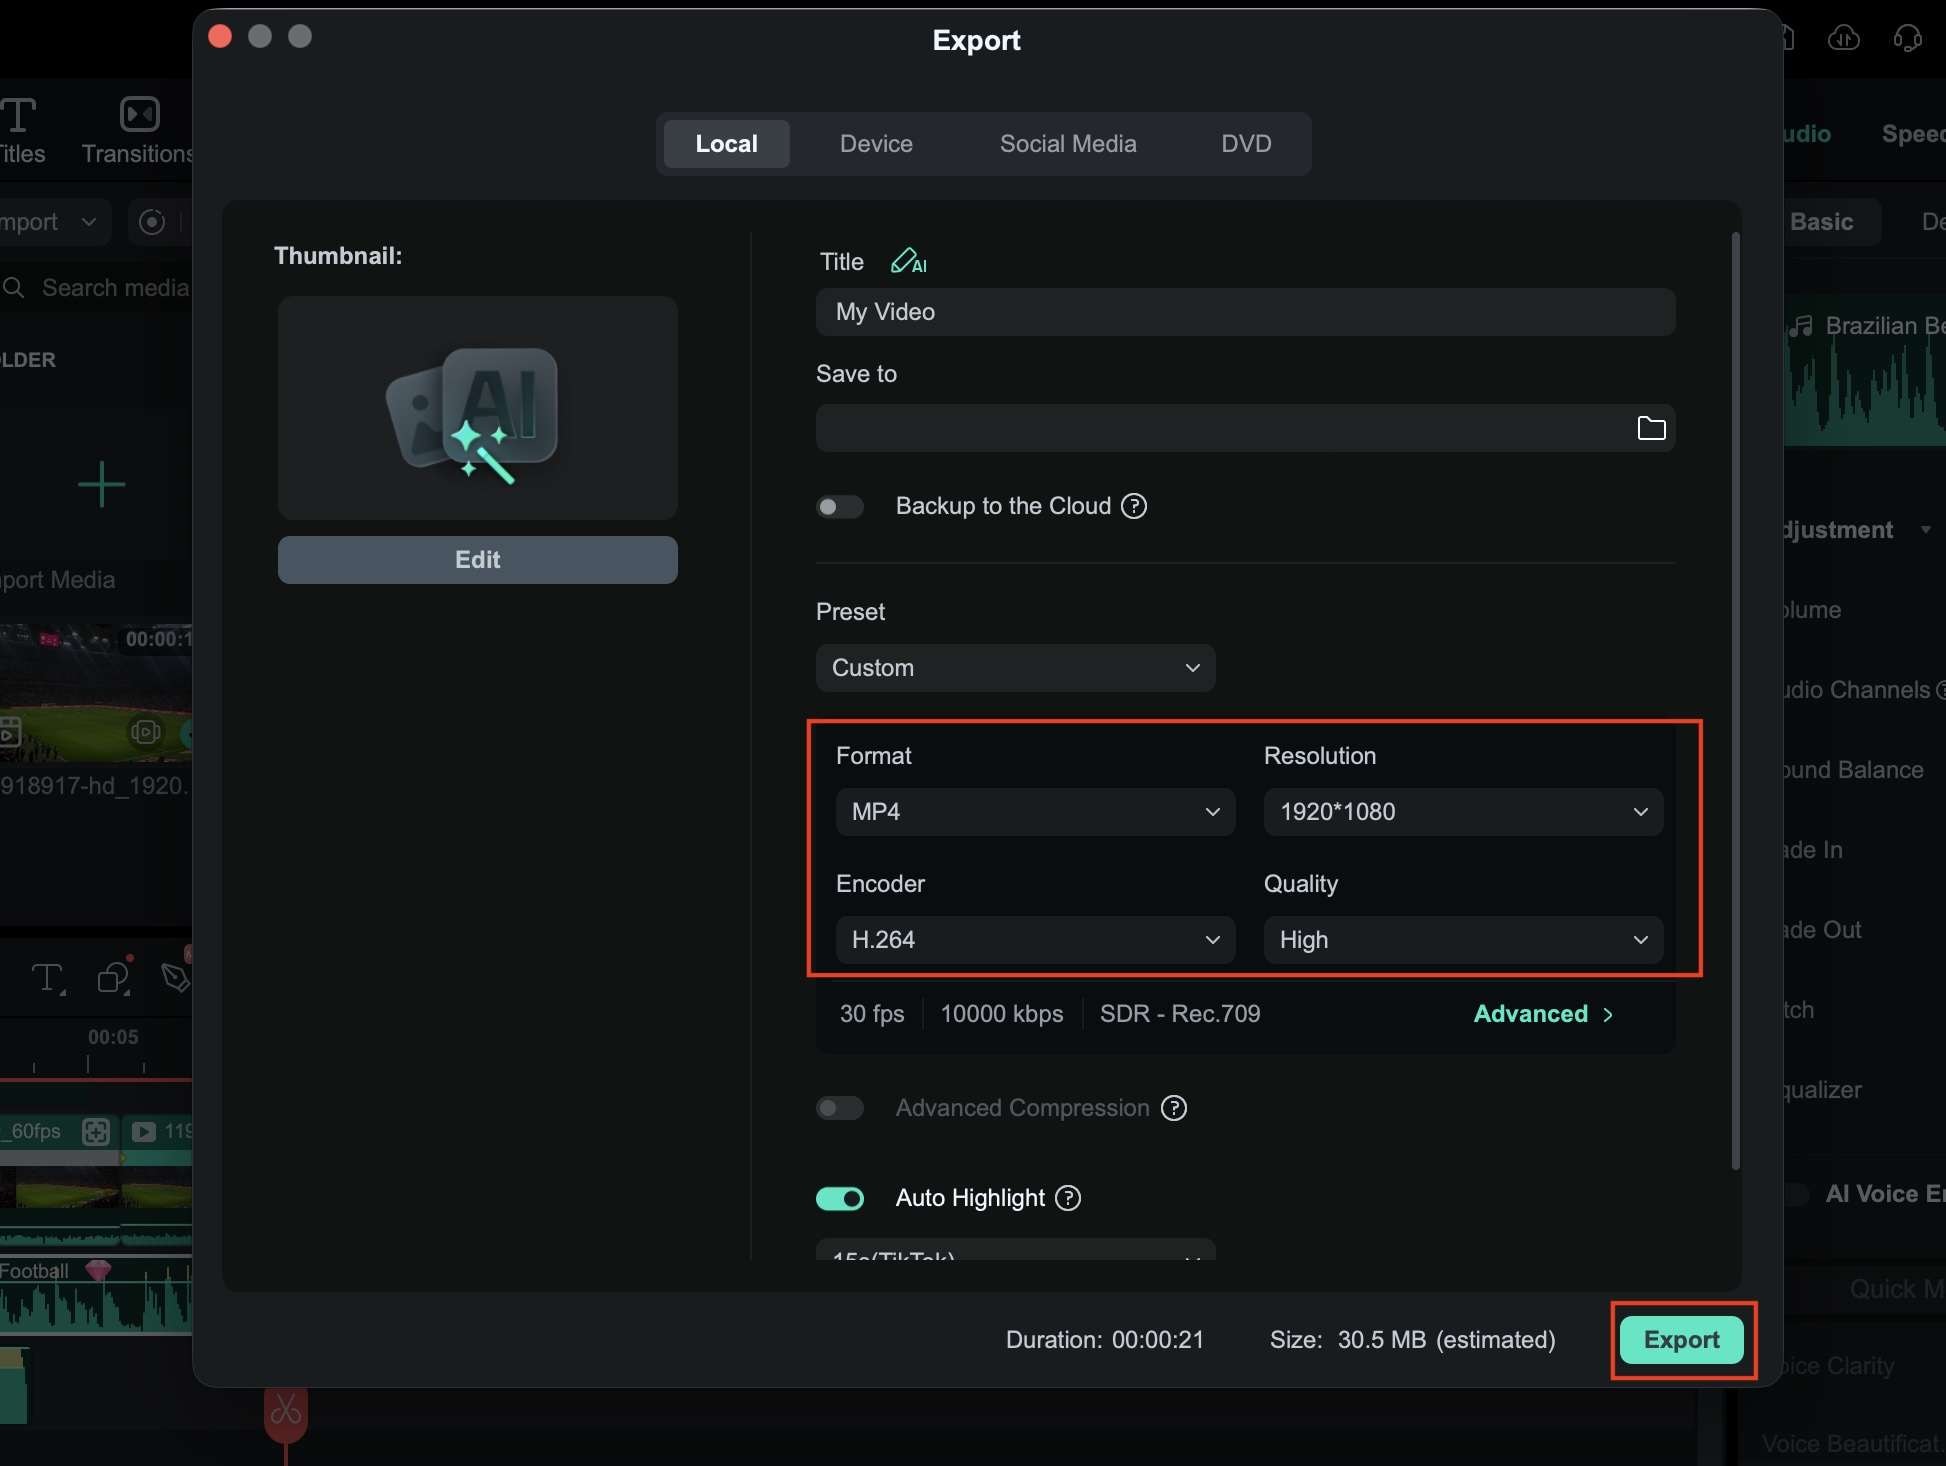
Task: Click the Title field with My Video
Action: click(1245, 312)
